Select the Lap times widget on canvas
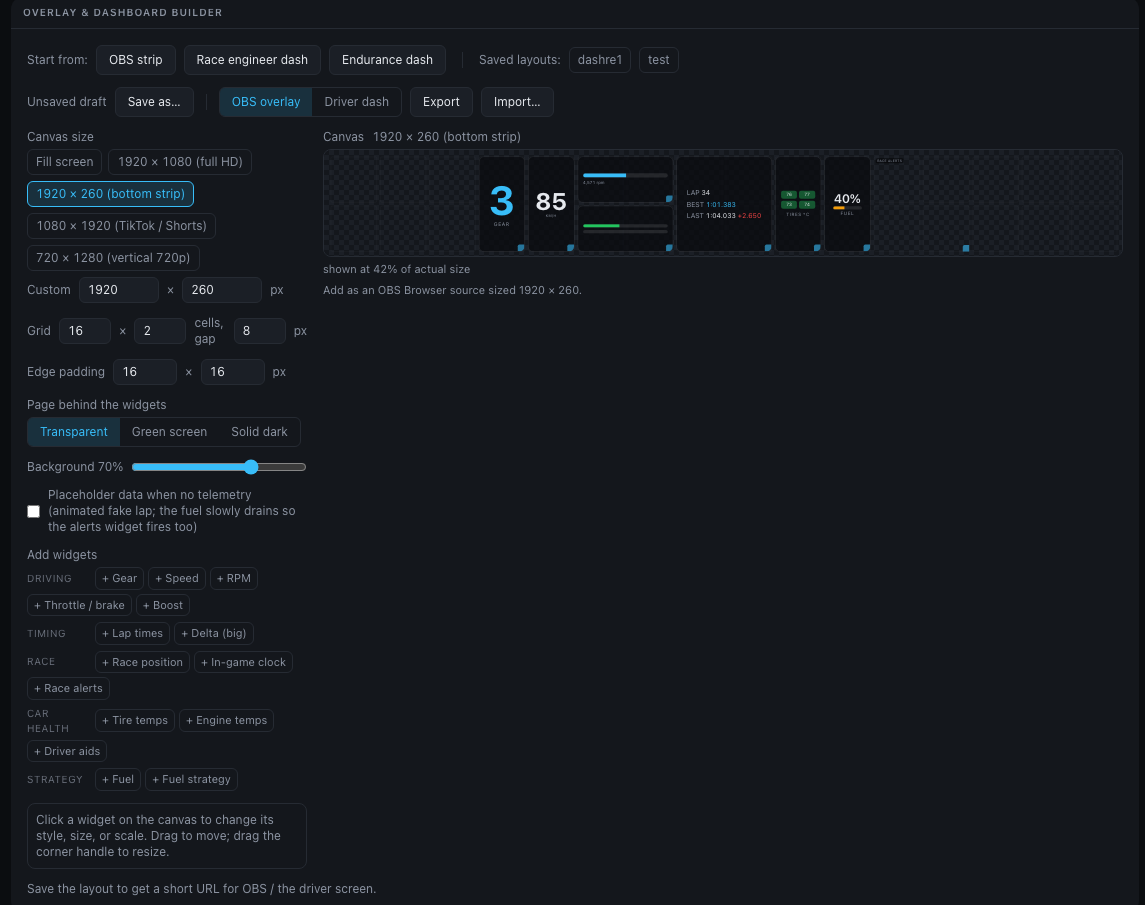 tap(724, 204)
